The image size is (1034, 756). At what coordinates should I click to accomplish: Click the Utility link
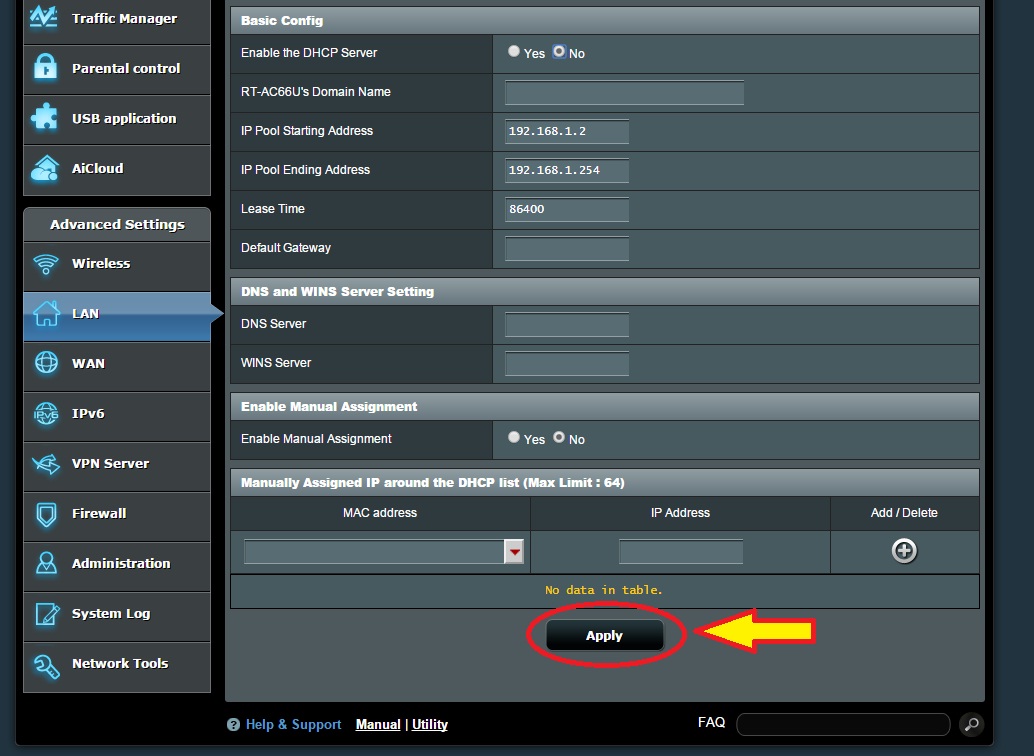(x=430, y=725)
